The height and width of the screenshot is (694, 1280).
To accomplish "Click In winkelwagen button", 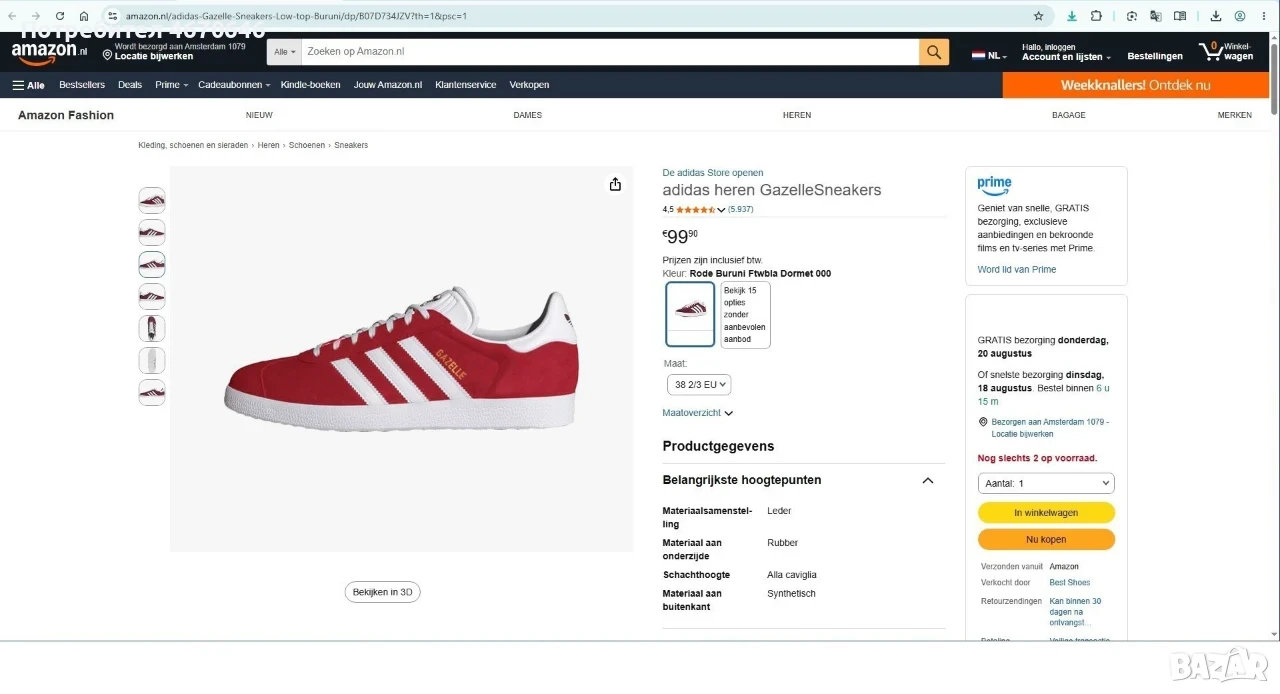I will 1046,513.
